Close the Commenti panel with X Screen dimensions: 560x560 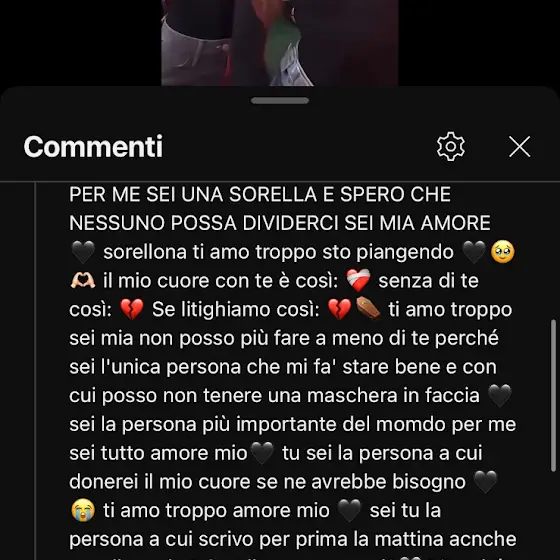[519, 146]
